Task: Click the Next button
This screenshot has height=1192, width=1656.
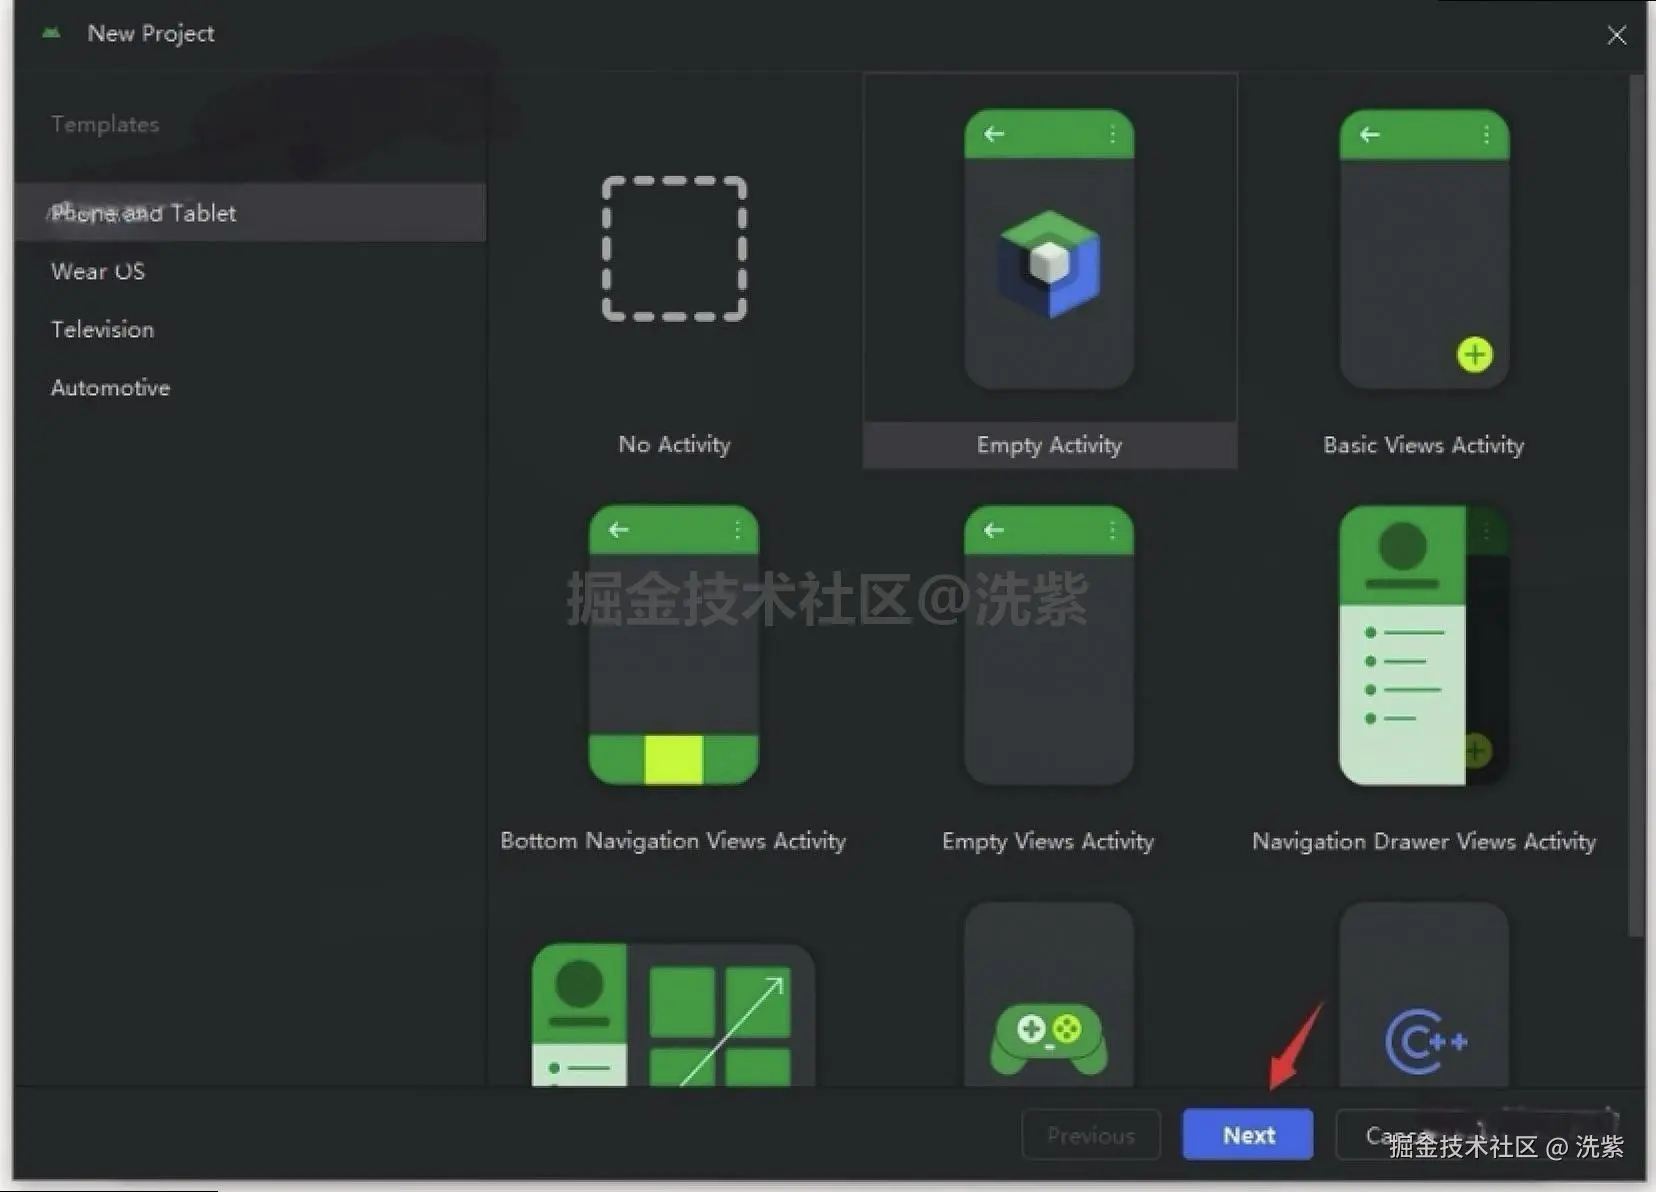Action: pyautogui.click(x=1247, y=1134)
